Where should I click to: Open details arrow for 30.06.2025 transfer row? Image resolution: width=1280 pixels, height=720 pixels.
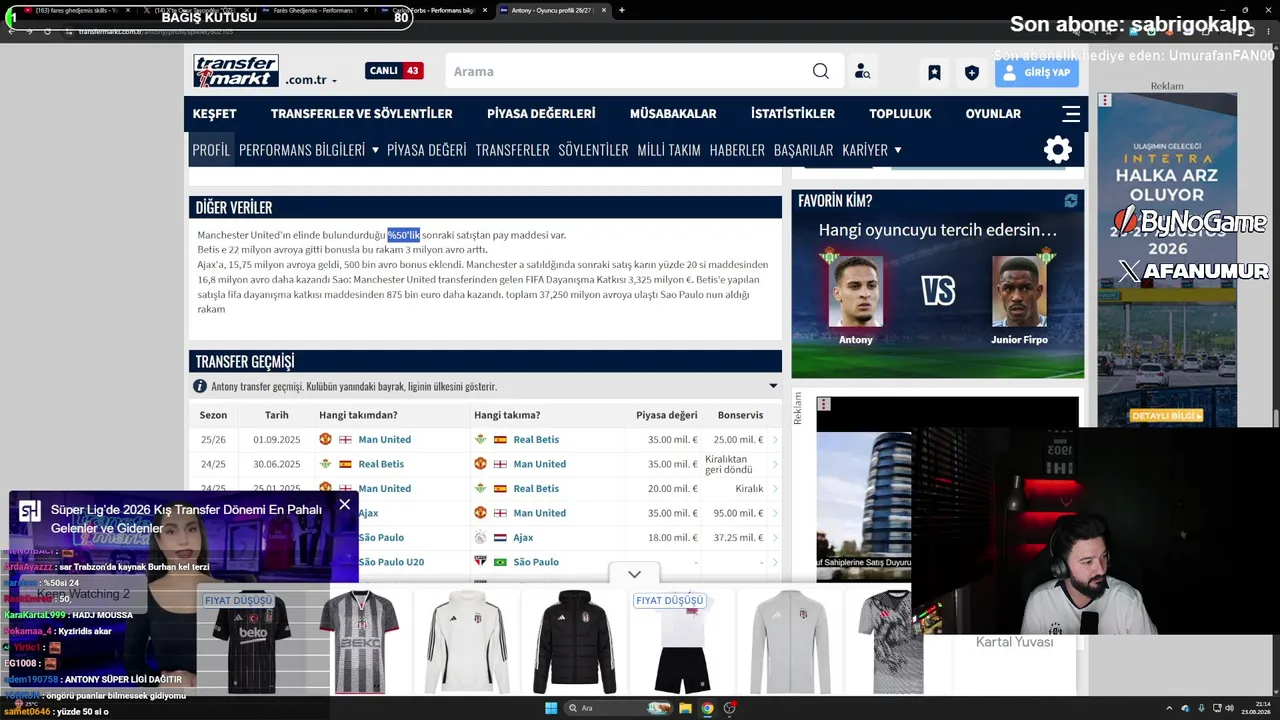click(775, 464)
